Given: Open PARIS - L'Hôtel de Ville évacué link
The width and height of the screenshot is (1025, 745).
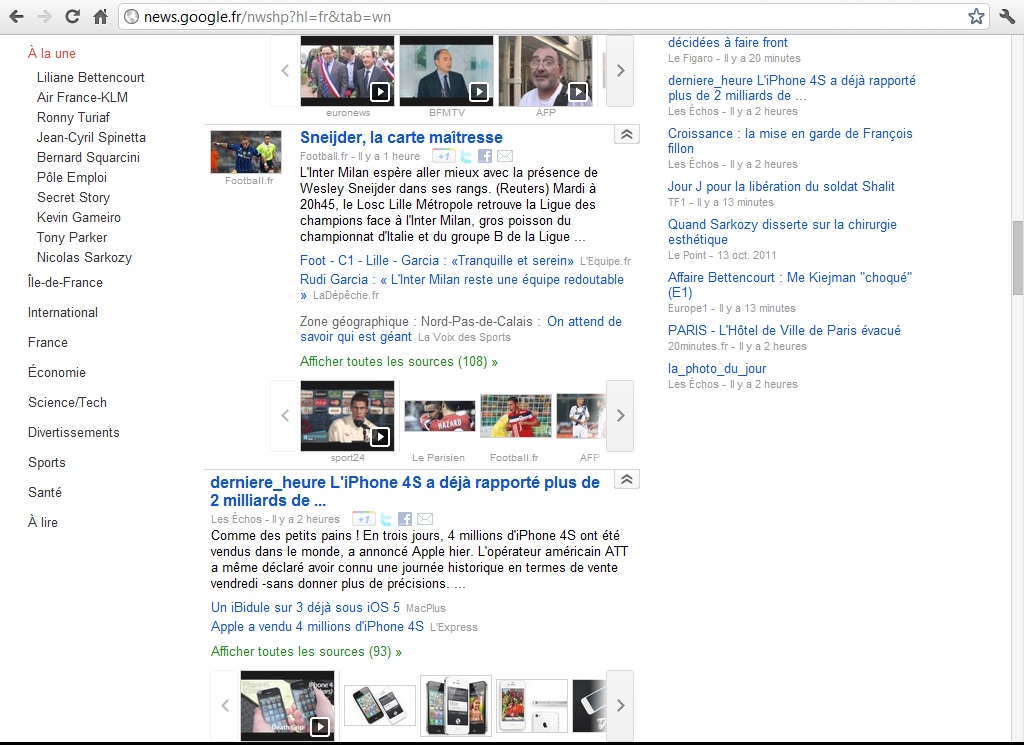Looking at the screenshot, I should coord(784,330).
